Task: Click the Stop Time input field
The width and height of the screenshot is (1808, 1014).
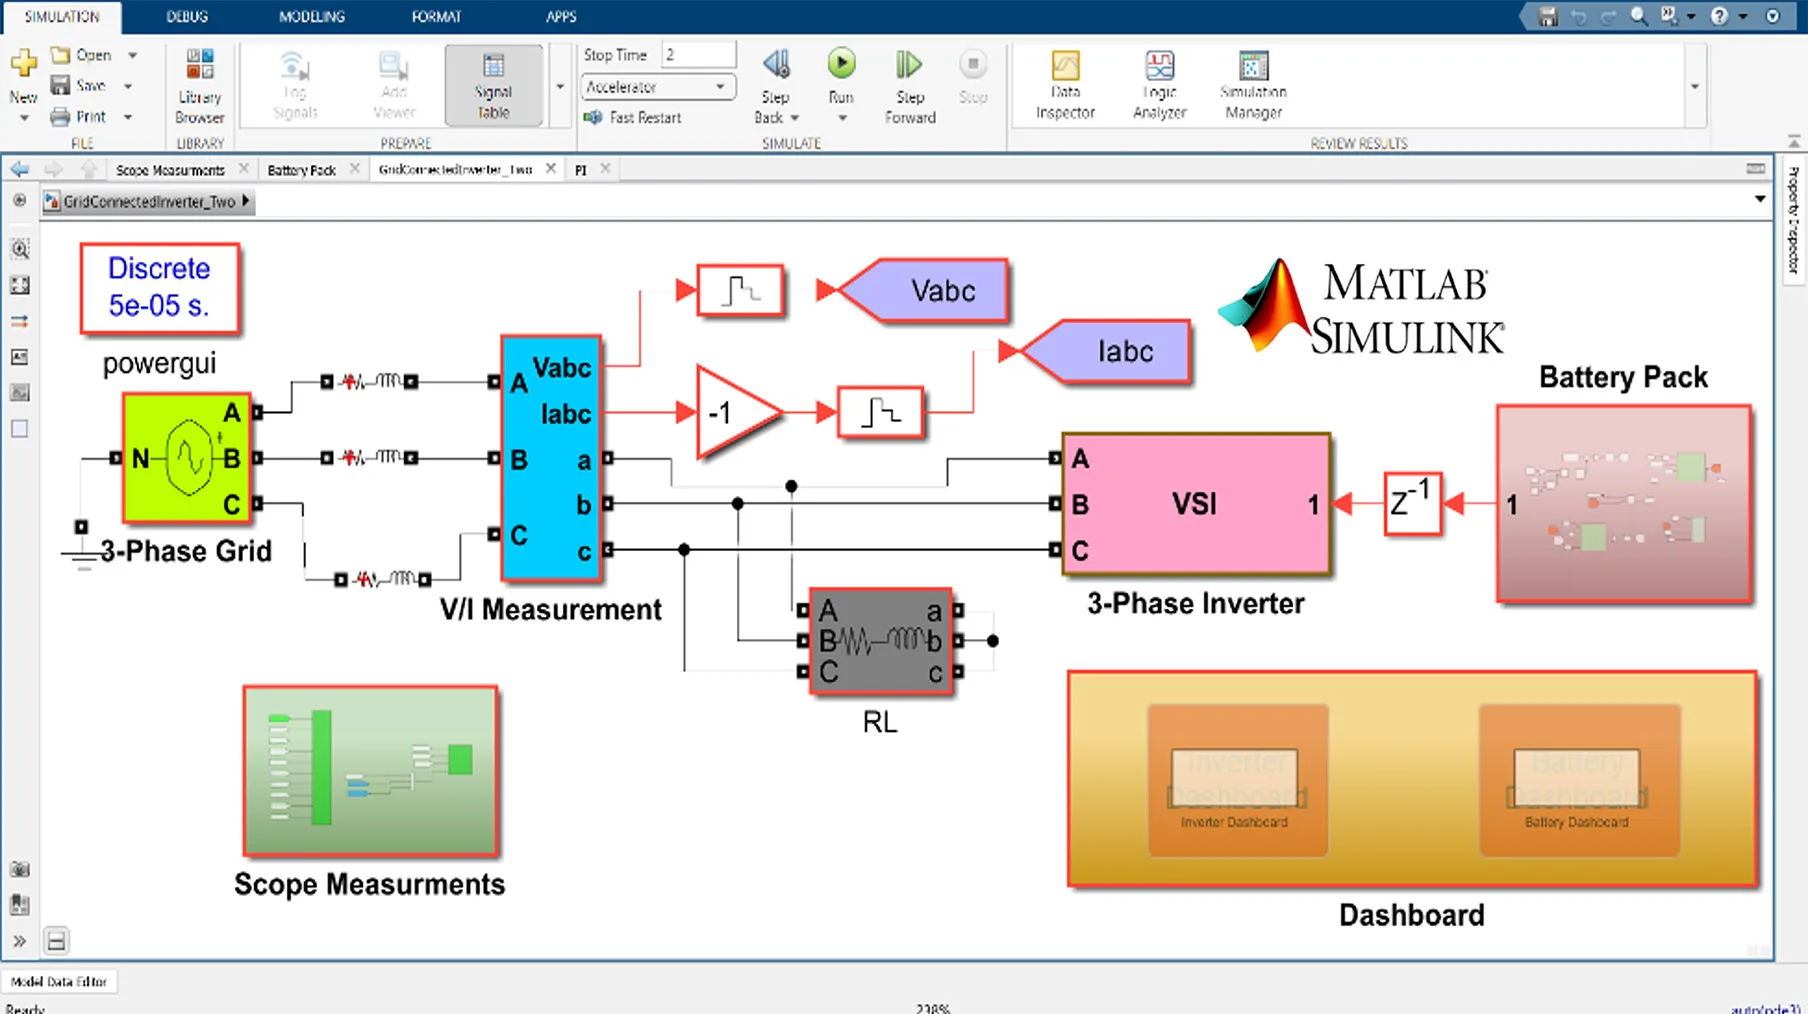Action: pos(699,55)
